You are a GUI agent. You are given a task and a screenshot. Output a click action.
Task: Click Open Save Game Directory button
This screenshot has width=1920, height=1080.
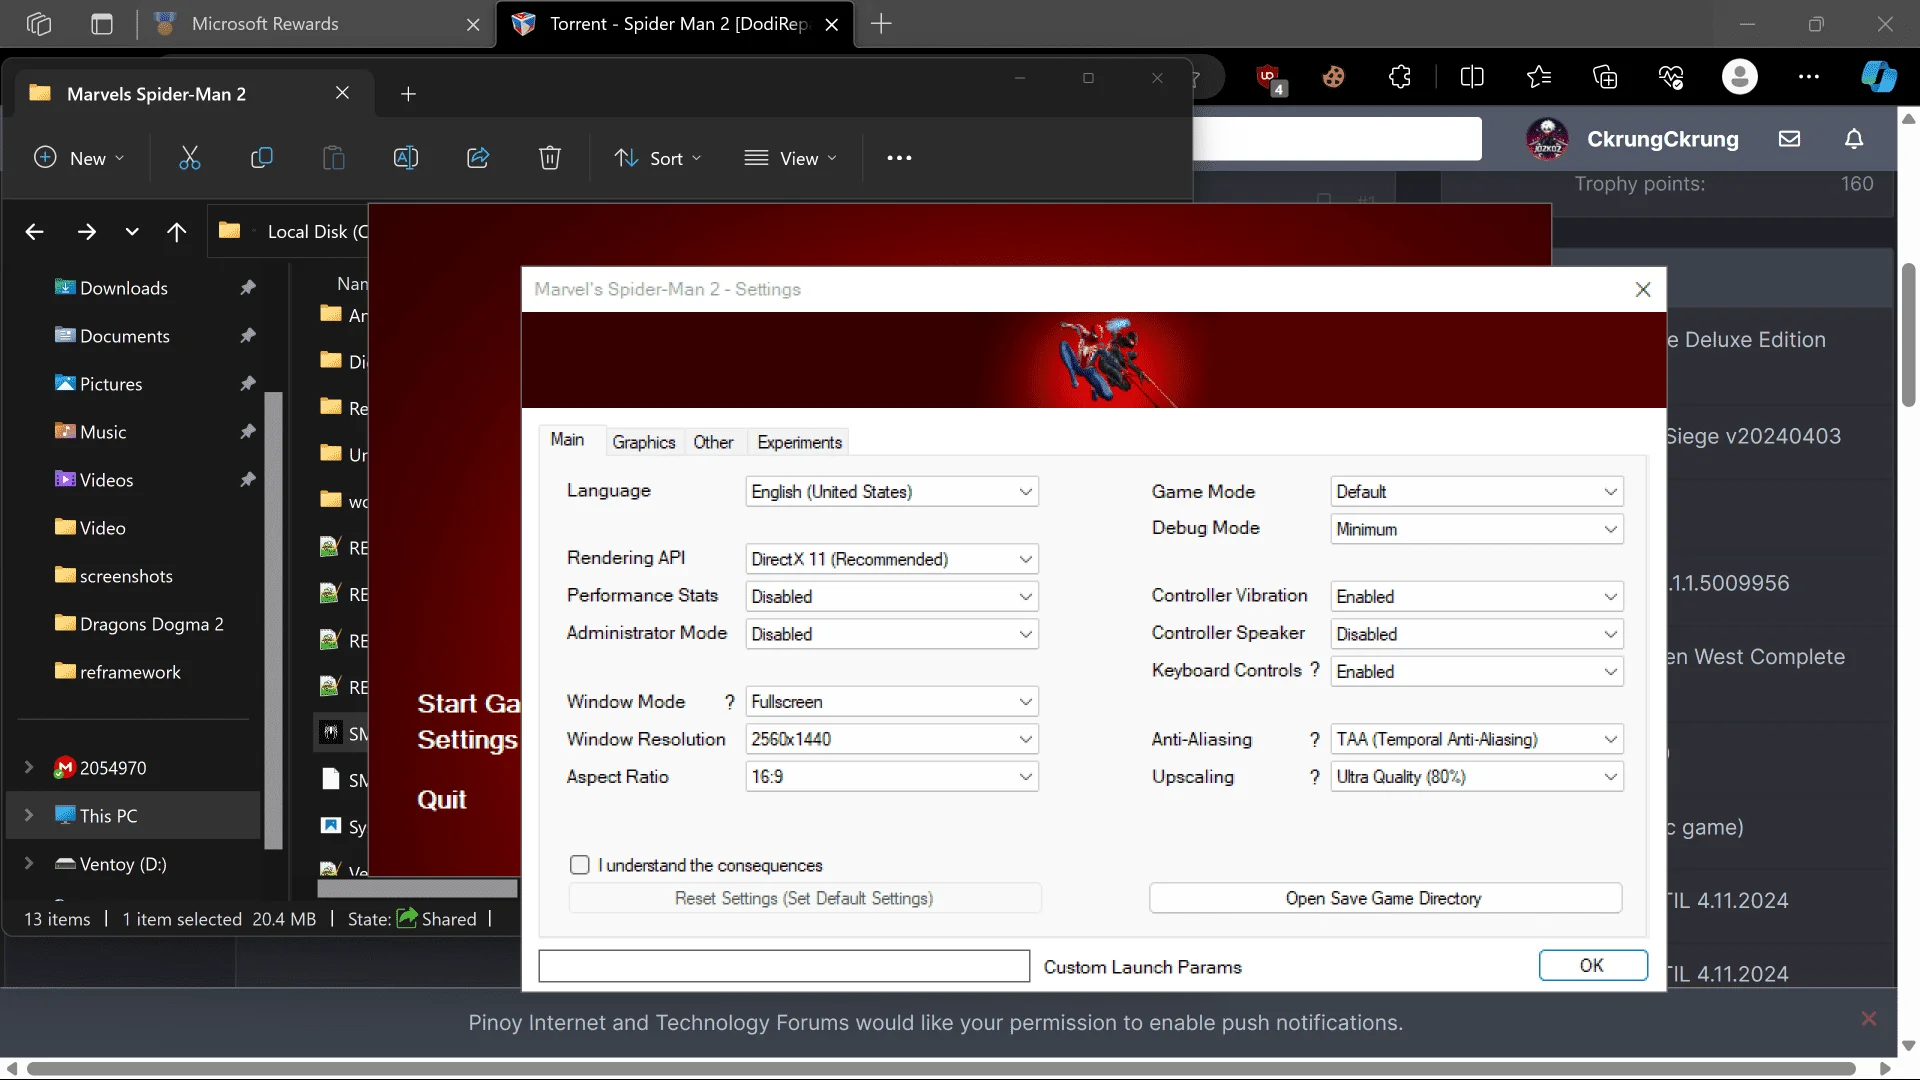(x=1385, y=898)
